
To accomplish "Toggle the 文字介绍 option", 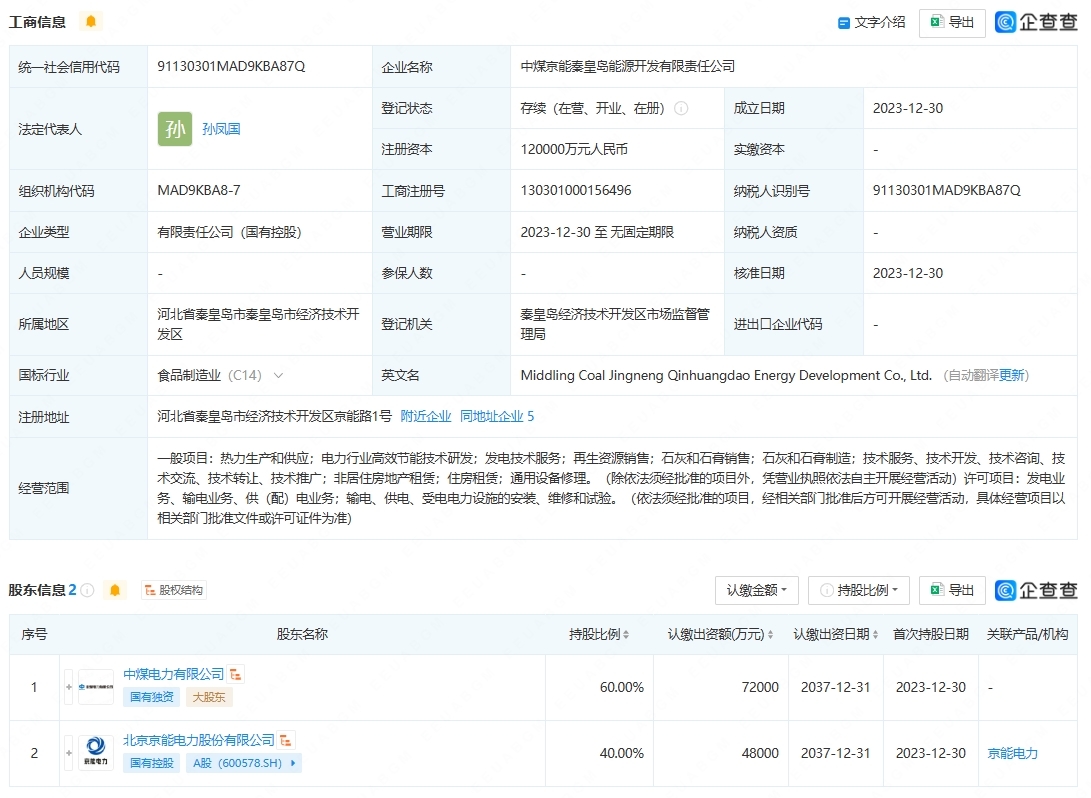I will pyautogui.click(x=871, y=22).
